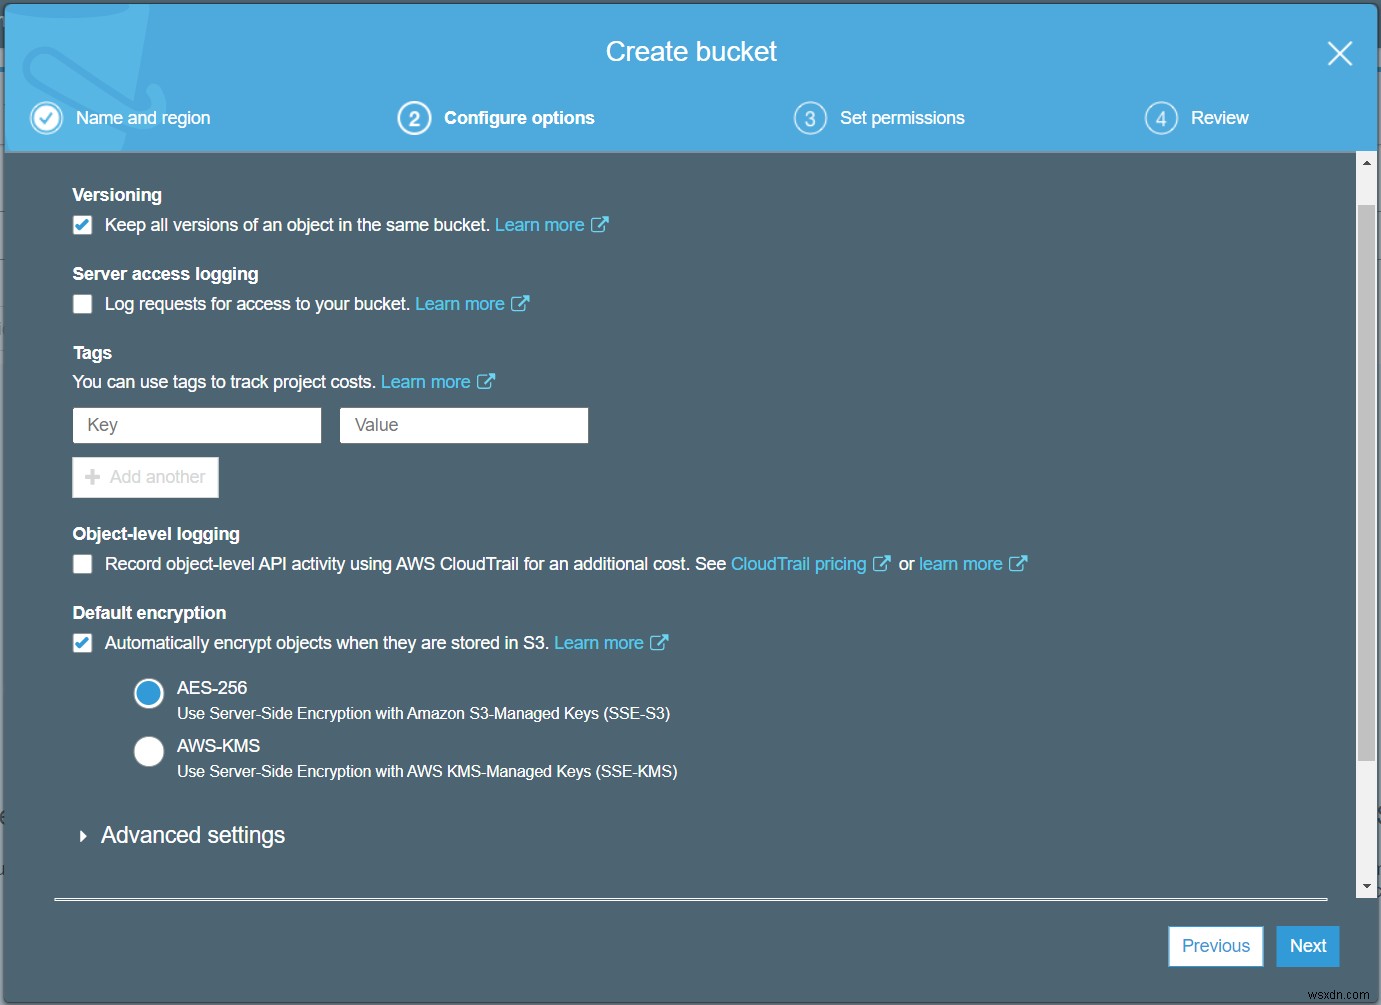Image resolution: width=1381 pixels, height=1005 pixels.
Task: Click the external link icon after object-level logging learn more
Action: point(1019,563)
